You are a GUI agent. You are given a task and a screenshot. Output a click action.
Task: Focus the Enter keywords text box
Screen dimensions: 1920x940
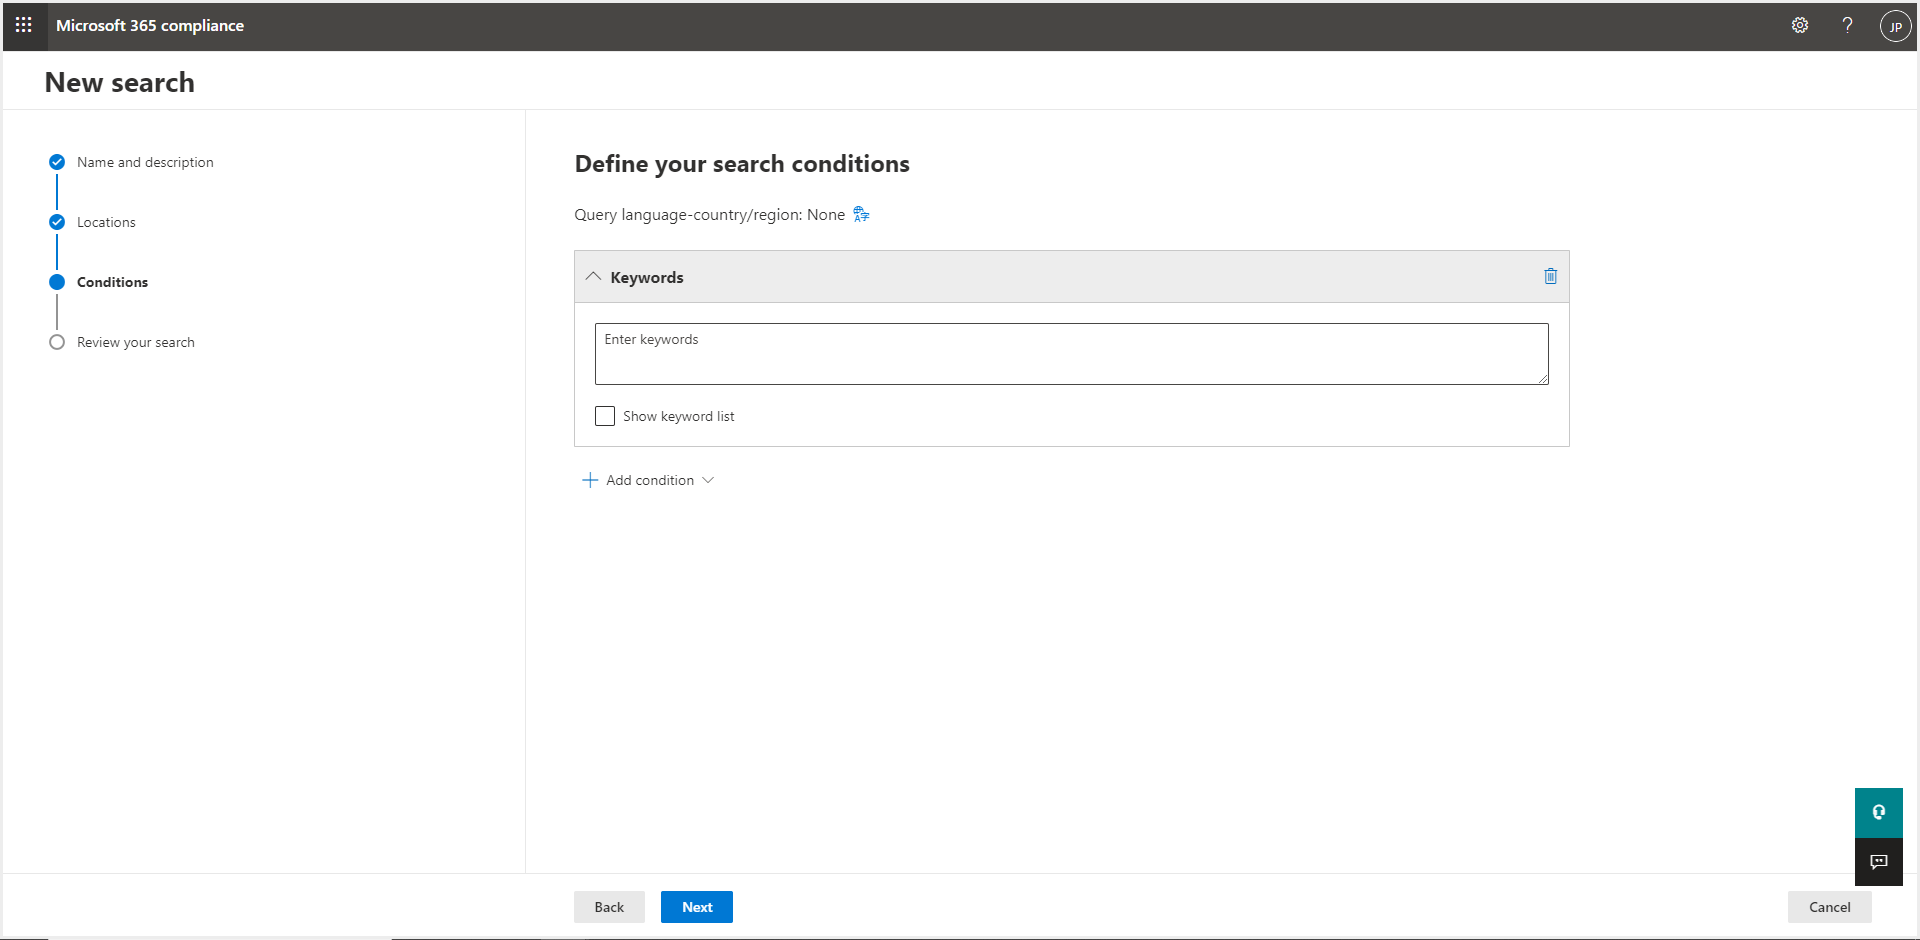[x=1070, y=354]
